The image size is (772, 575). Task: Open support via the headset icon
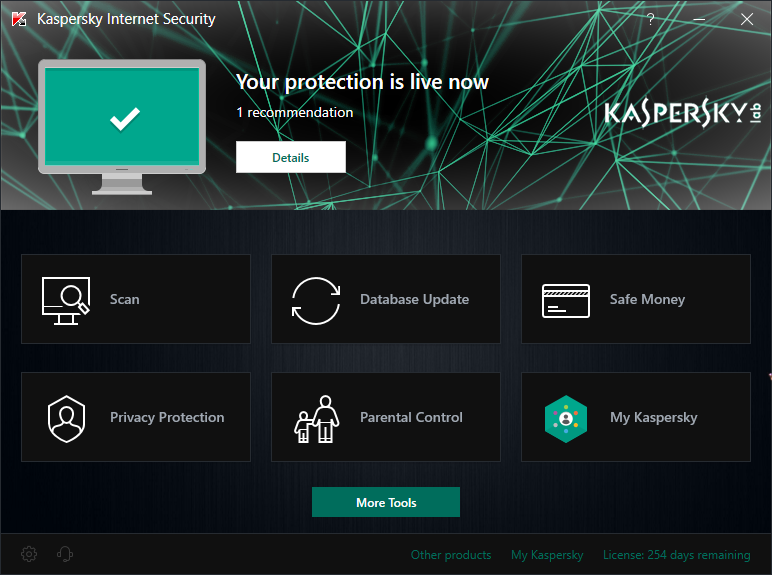[x=65, y=554]
